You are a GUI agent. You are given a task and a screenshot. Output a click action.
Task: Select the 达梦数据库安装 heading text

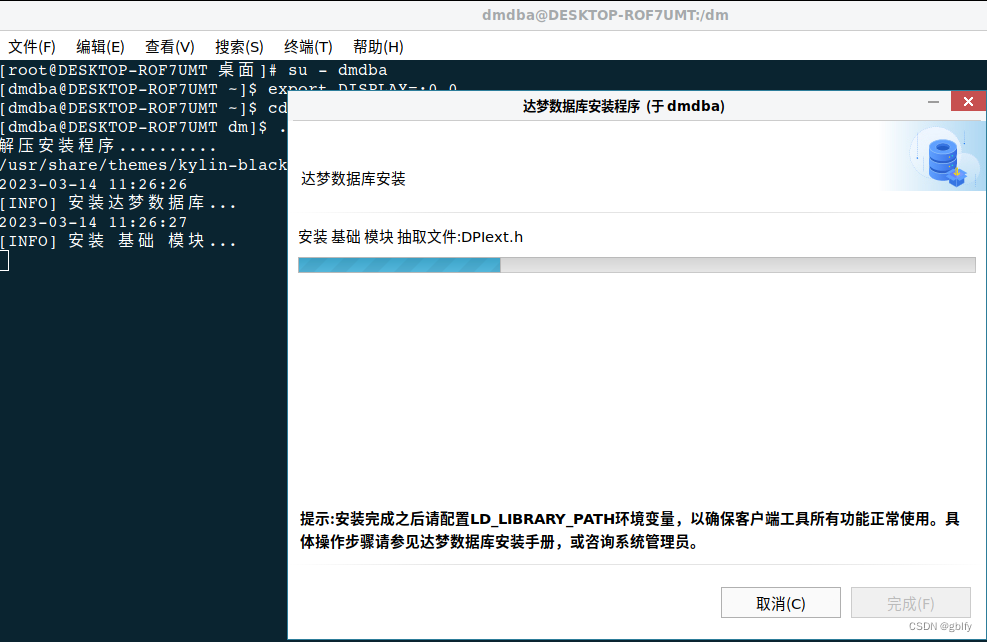tap(353, 179)
